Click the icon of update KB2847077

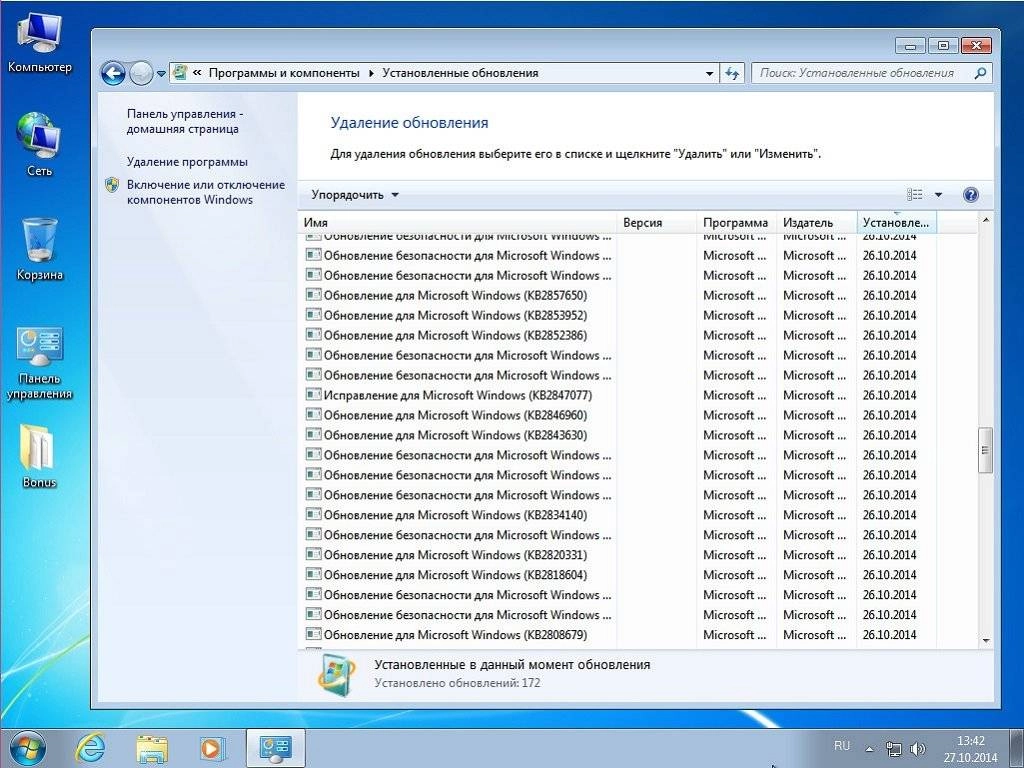coord(313,395)
